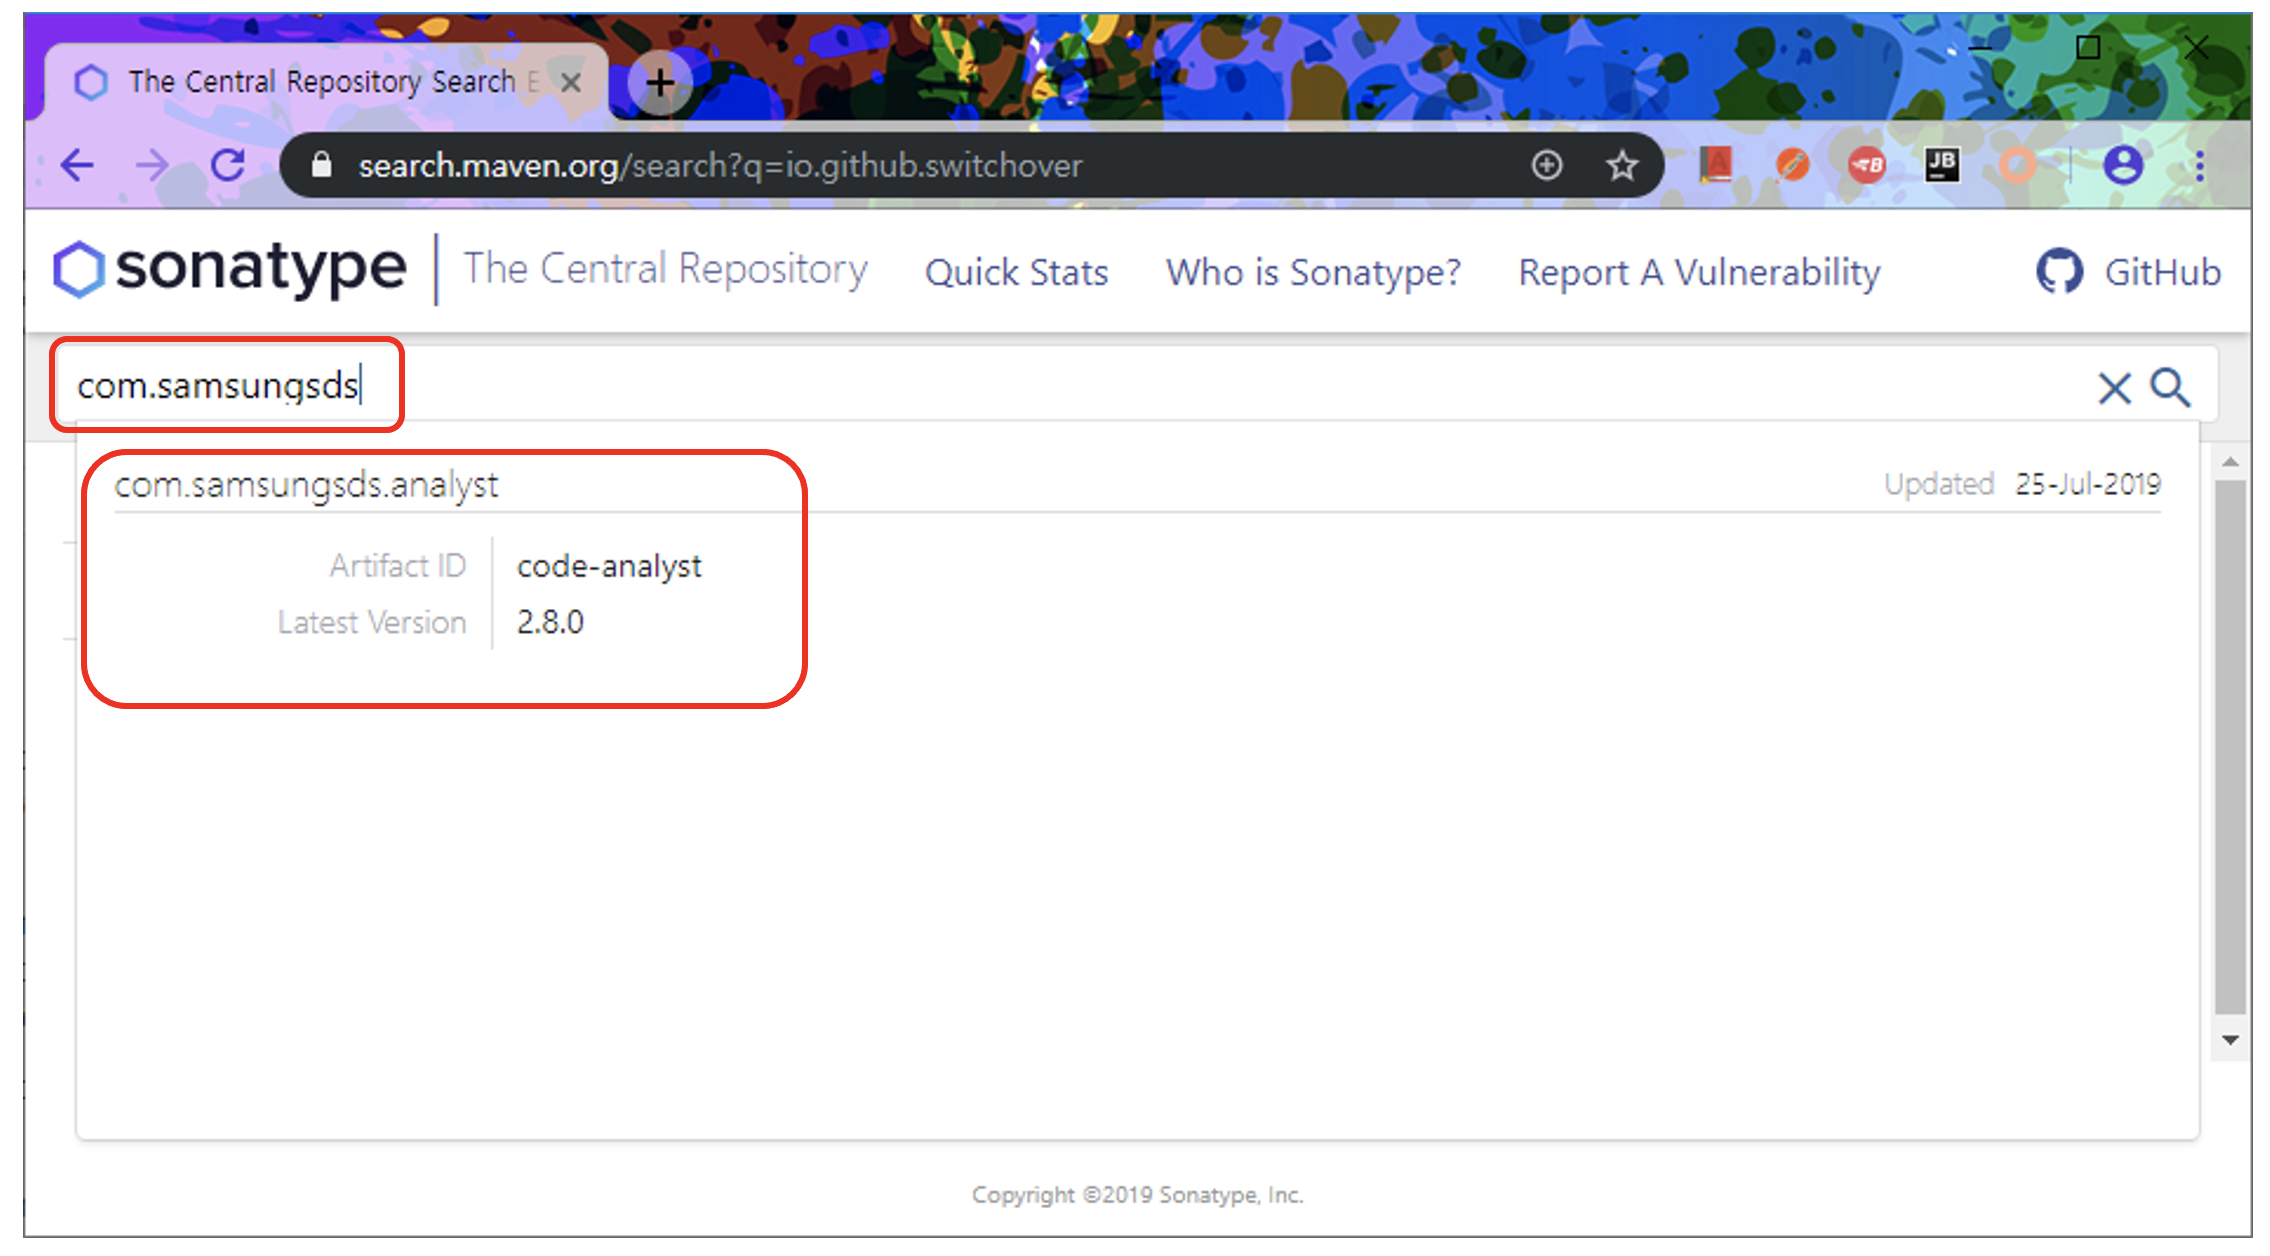Image resolution: width=2270 pixels, height=1256 pixels.
Task: Click the address bar URL
Action: click(x=720, y=165)
